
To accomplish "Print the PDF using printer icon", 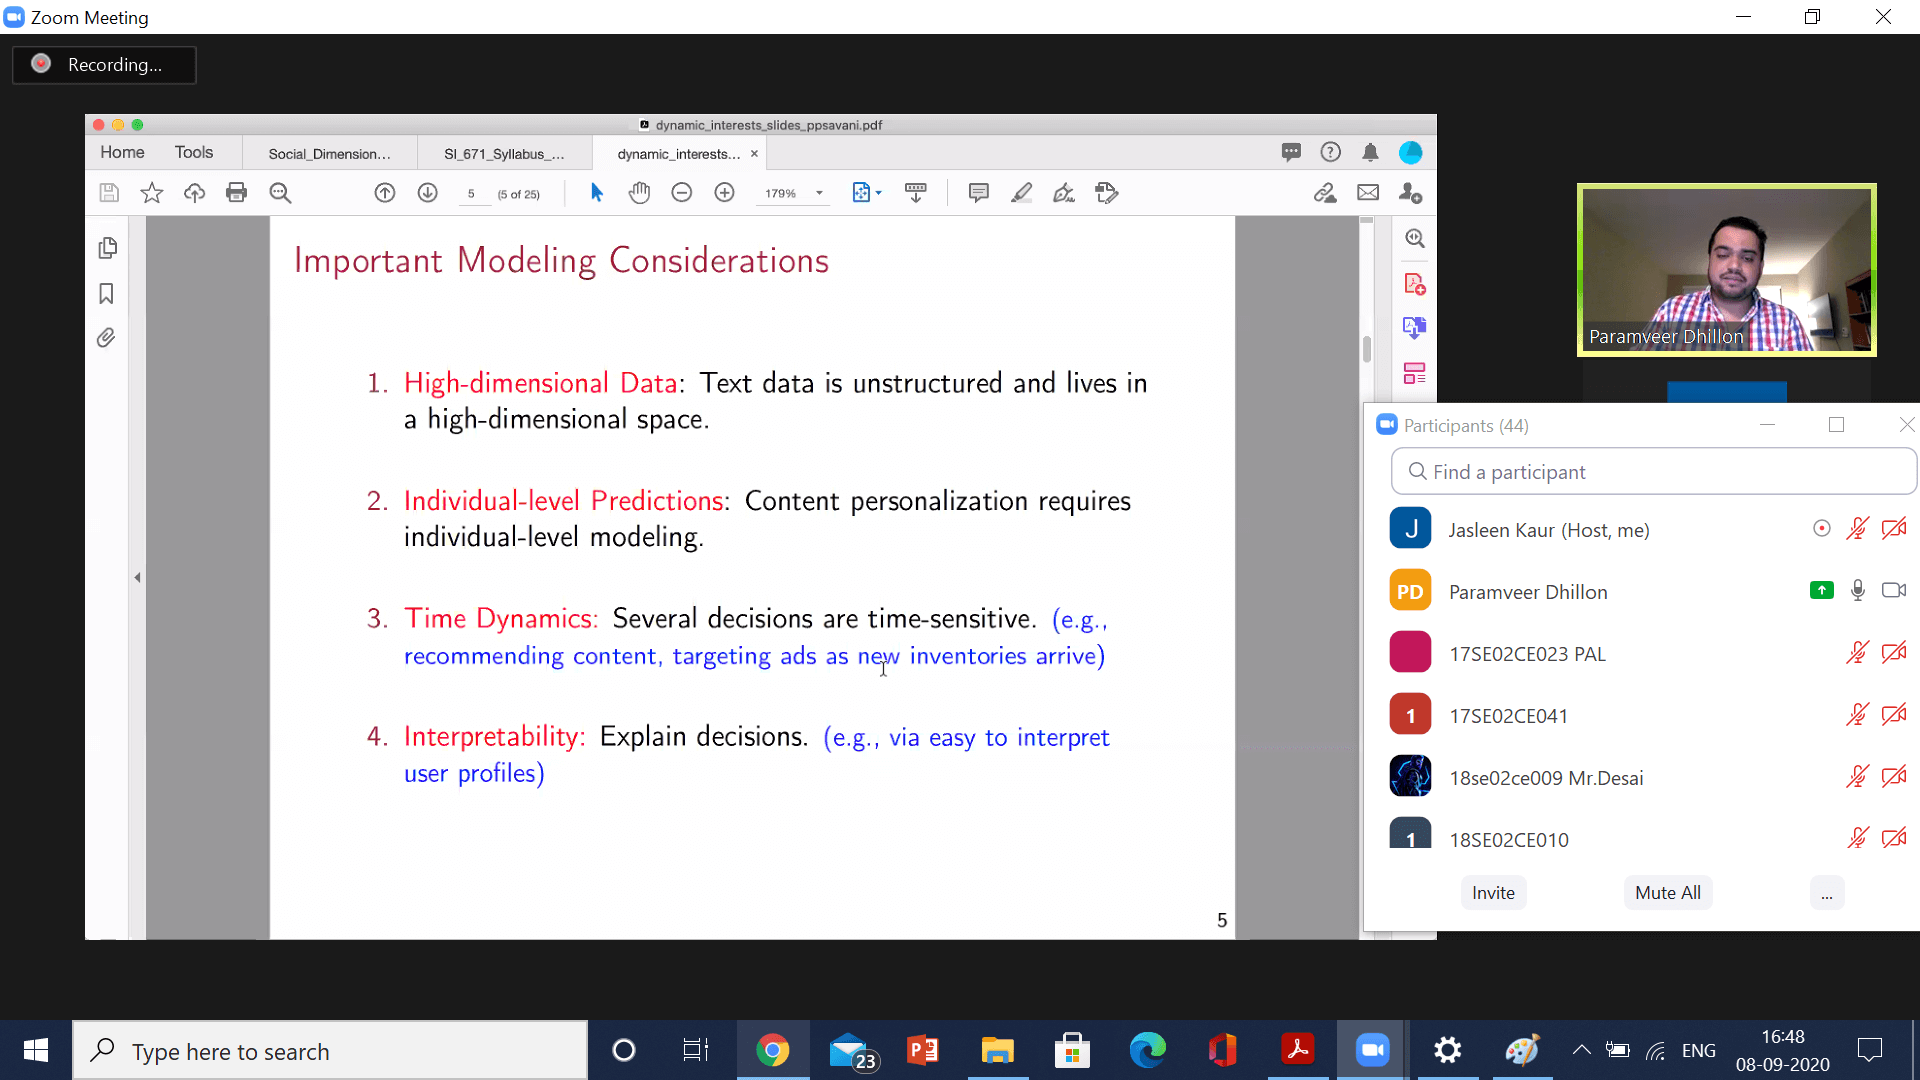I will [236, 193].
